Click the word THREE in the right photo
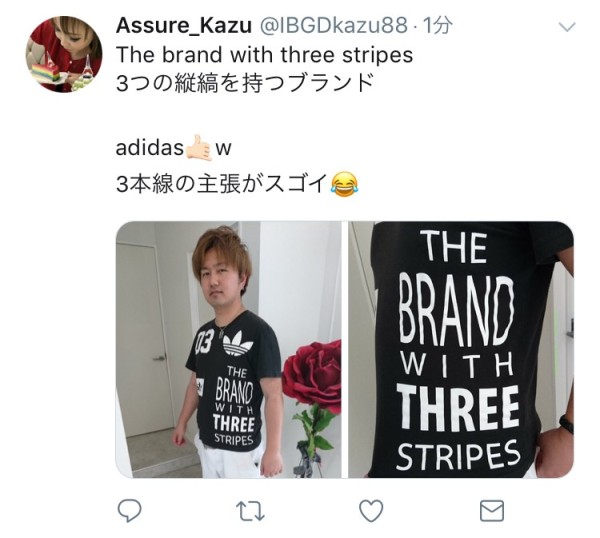This screenshot has width=600, height=538. click(458, 410)
